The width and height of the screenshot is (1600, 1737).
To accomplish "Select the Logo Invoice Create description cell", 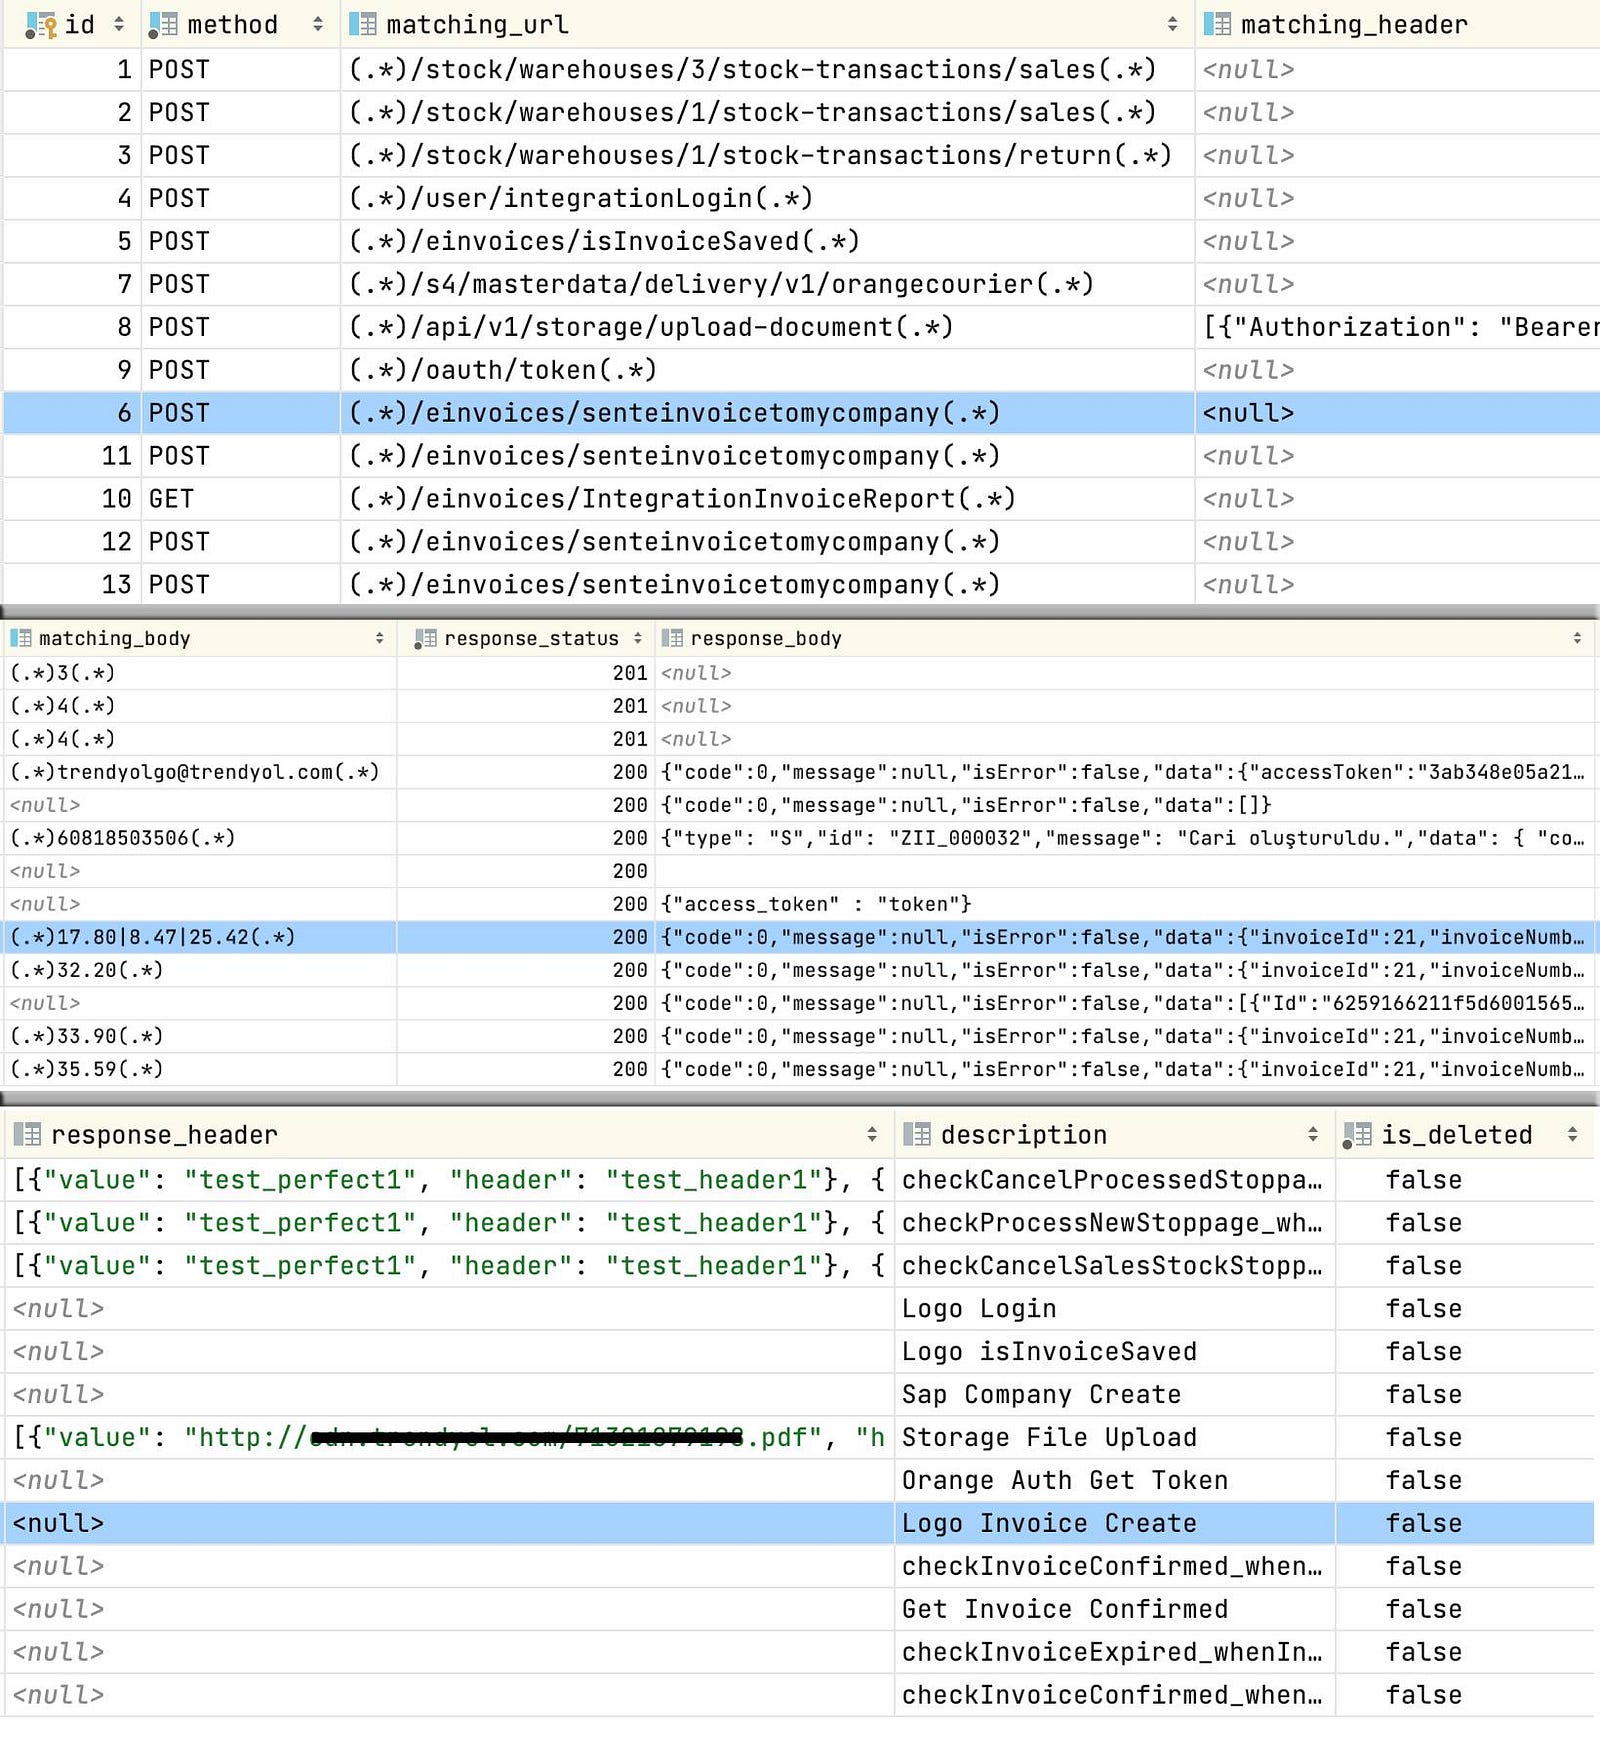I will (x=1115, y=1523).
